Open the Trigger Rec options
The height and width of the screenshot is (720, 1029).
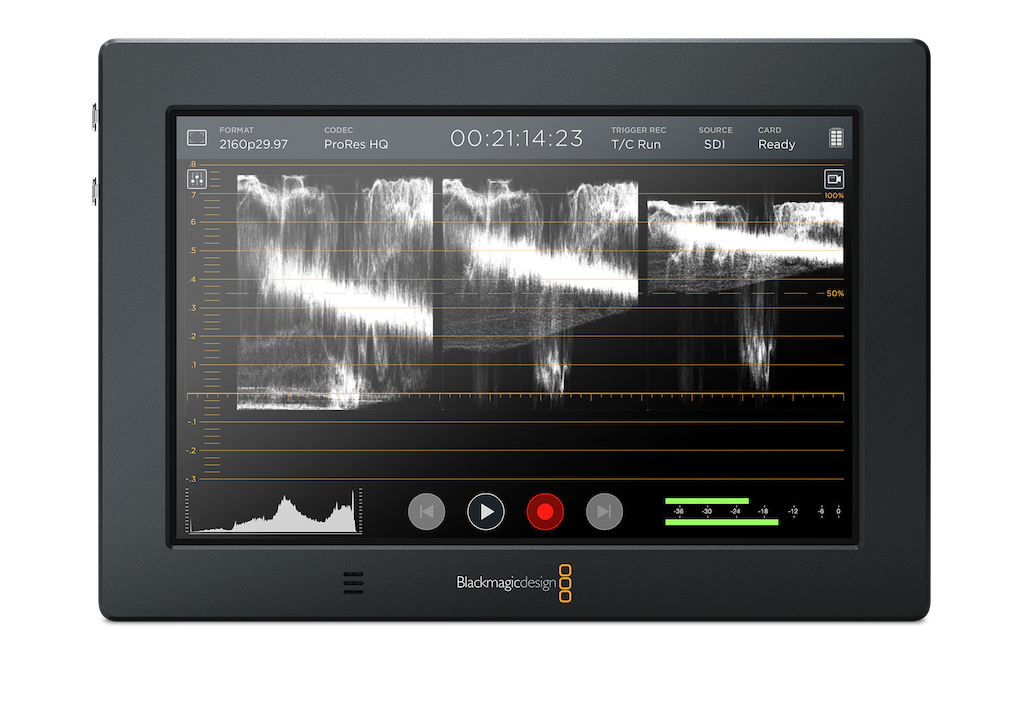coord(637,130)
